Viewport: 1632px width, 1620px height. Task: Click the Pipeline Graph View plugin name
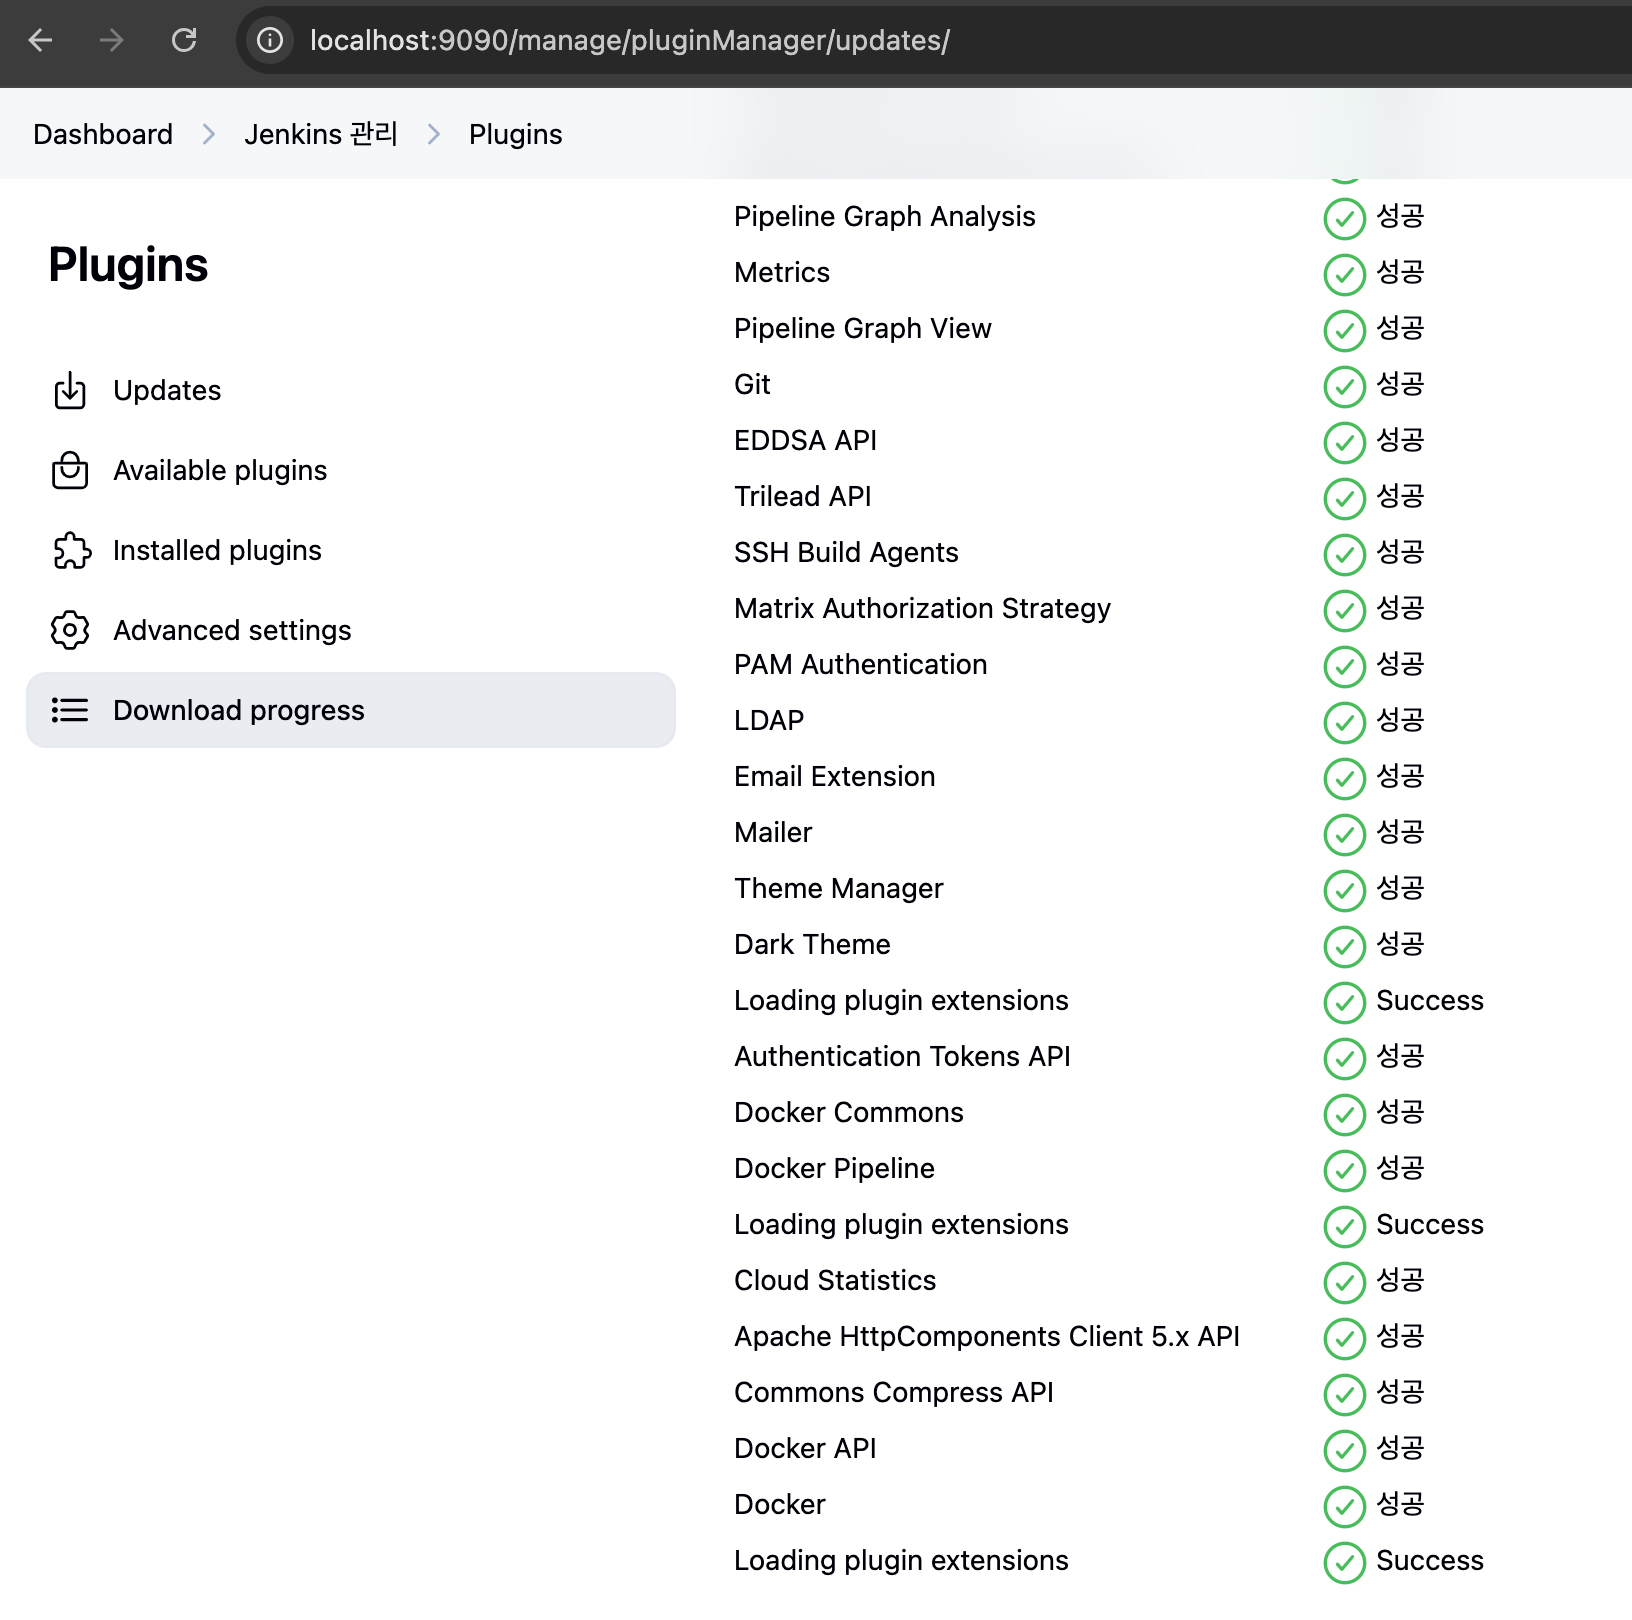(x=863, y=328)
